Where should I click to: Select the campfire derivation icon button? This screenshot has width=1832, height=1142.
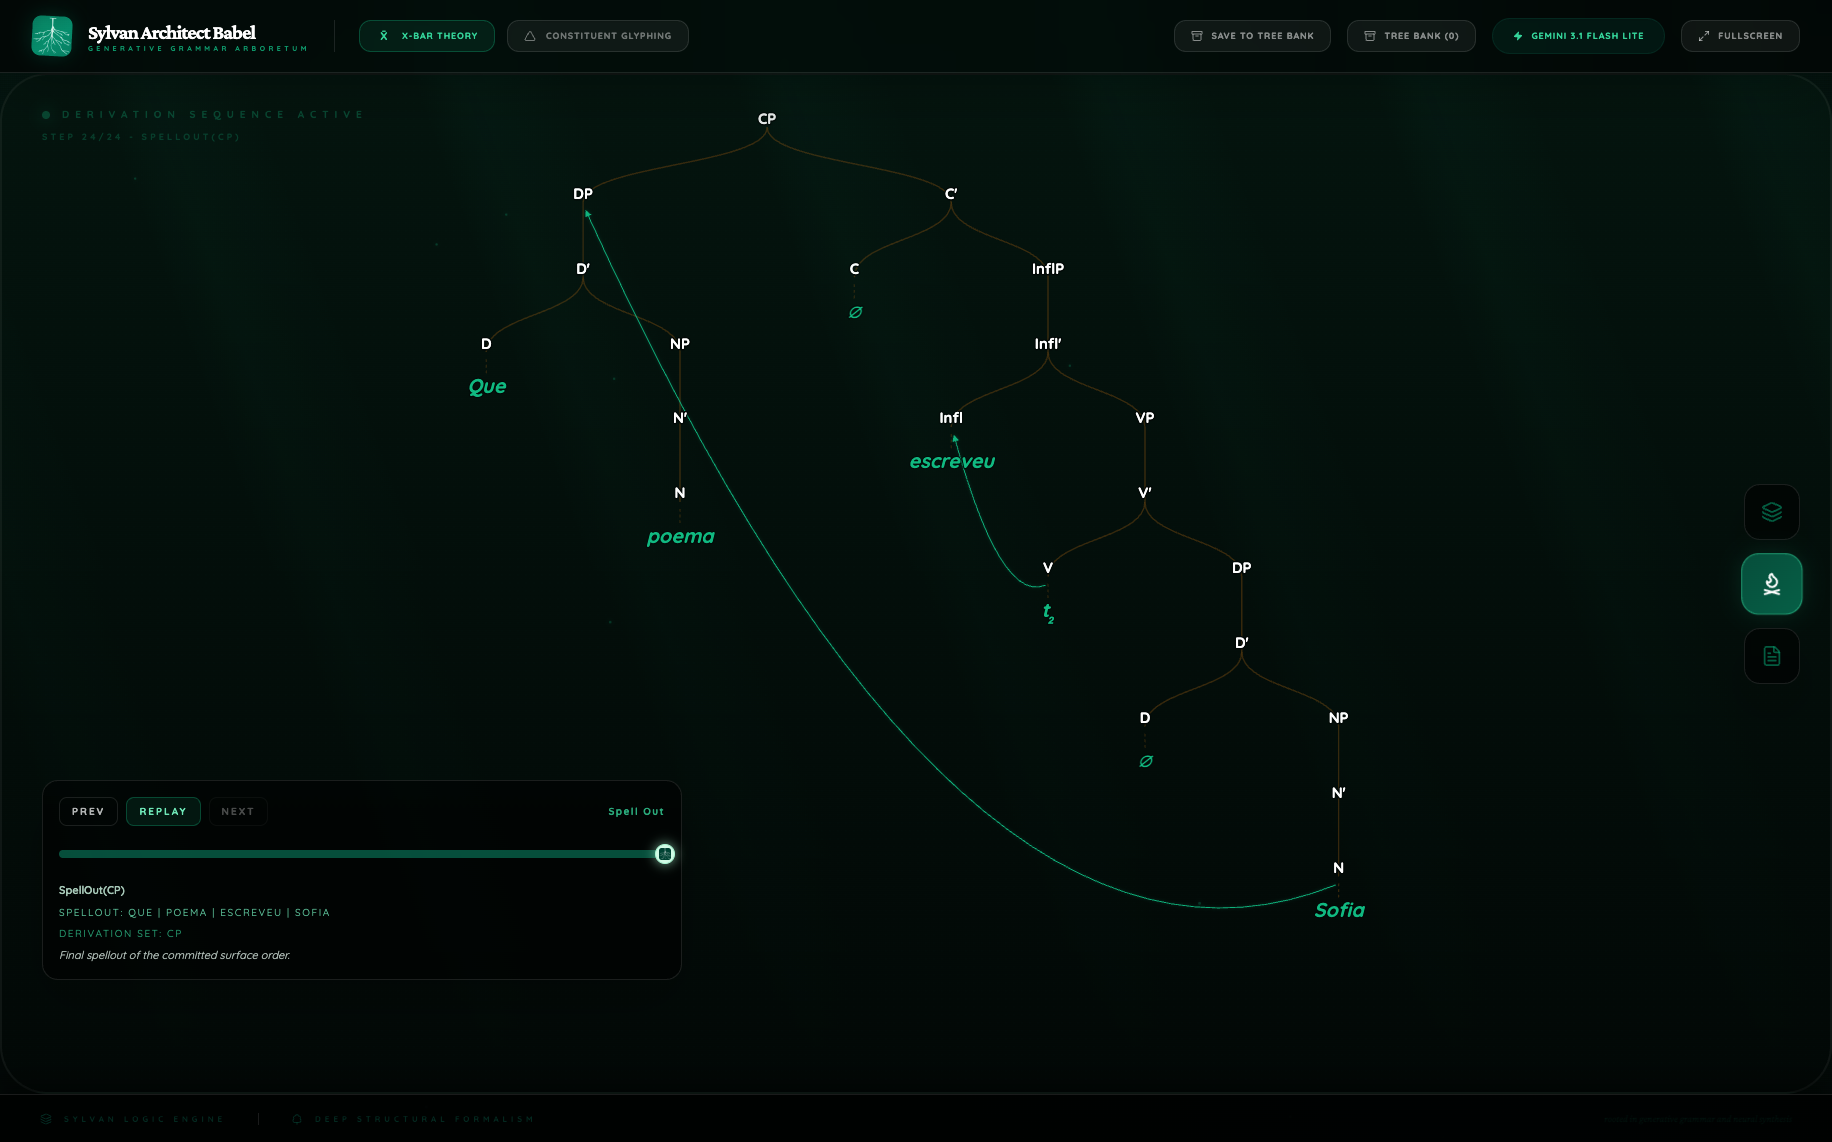point(1771,584)
